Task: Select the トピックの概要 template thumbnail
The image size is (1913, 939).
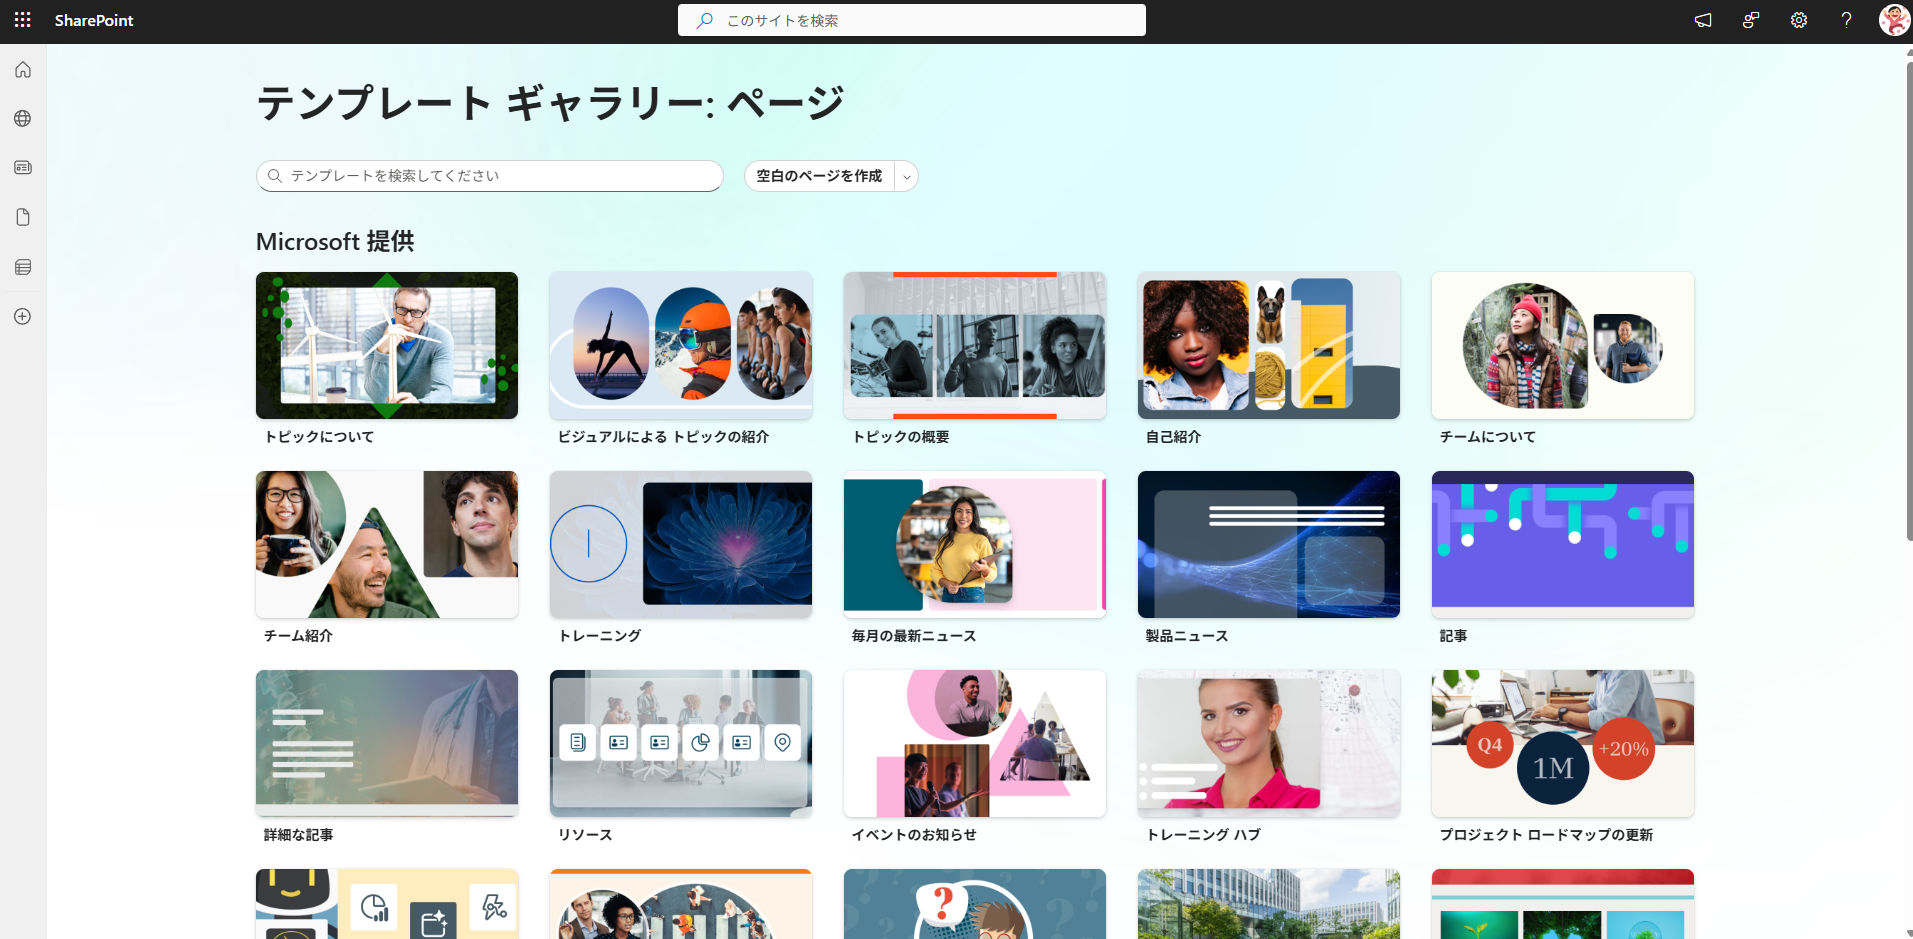Action: click(x=975, y=345)
